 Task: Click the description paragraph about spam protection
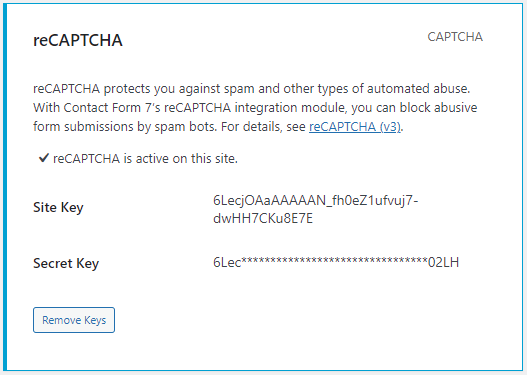[x=255, y=108]
